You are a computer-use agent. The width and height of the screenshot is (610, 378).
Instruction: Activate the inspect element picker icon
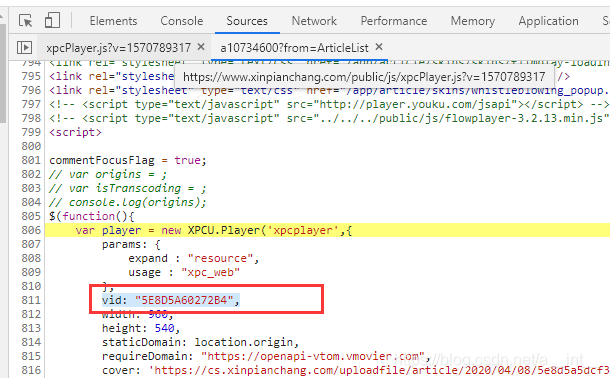click(x=26, y=20)
